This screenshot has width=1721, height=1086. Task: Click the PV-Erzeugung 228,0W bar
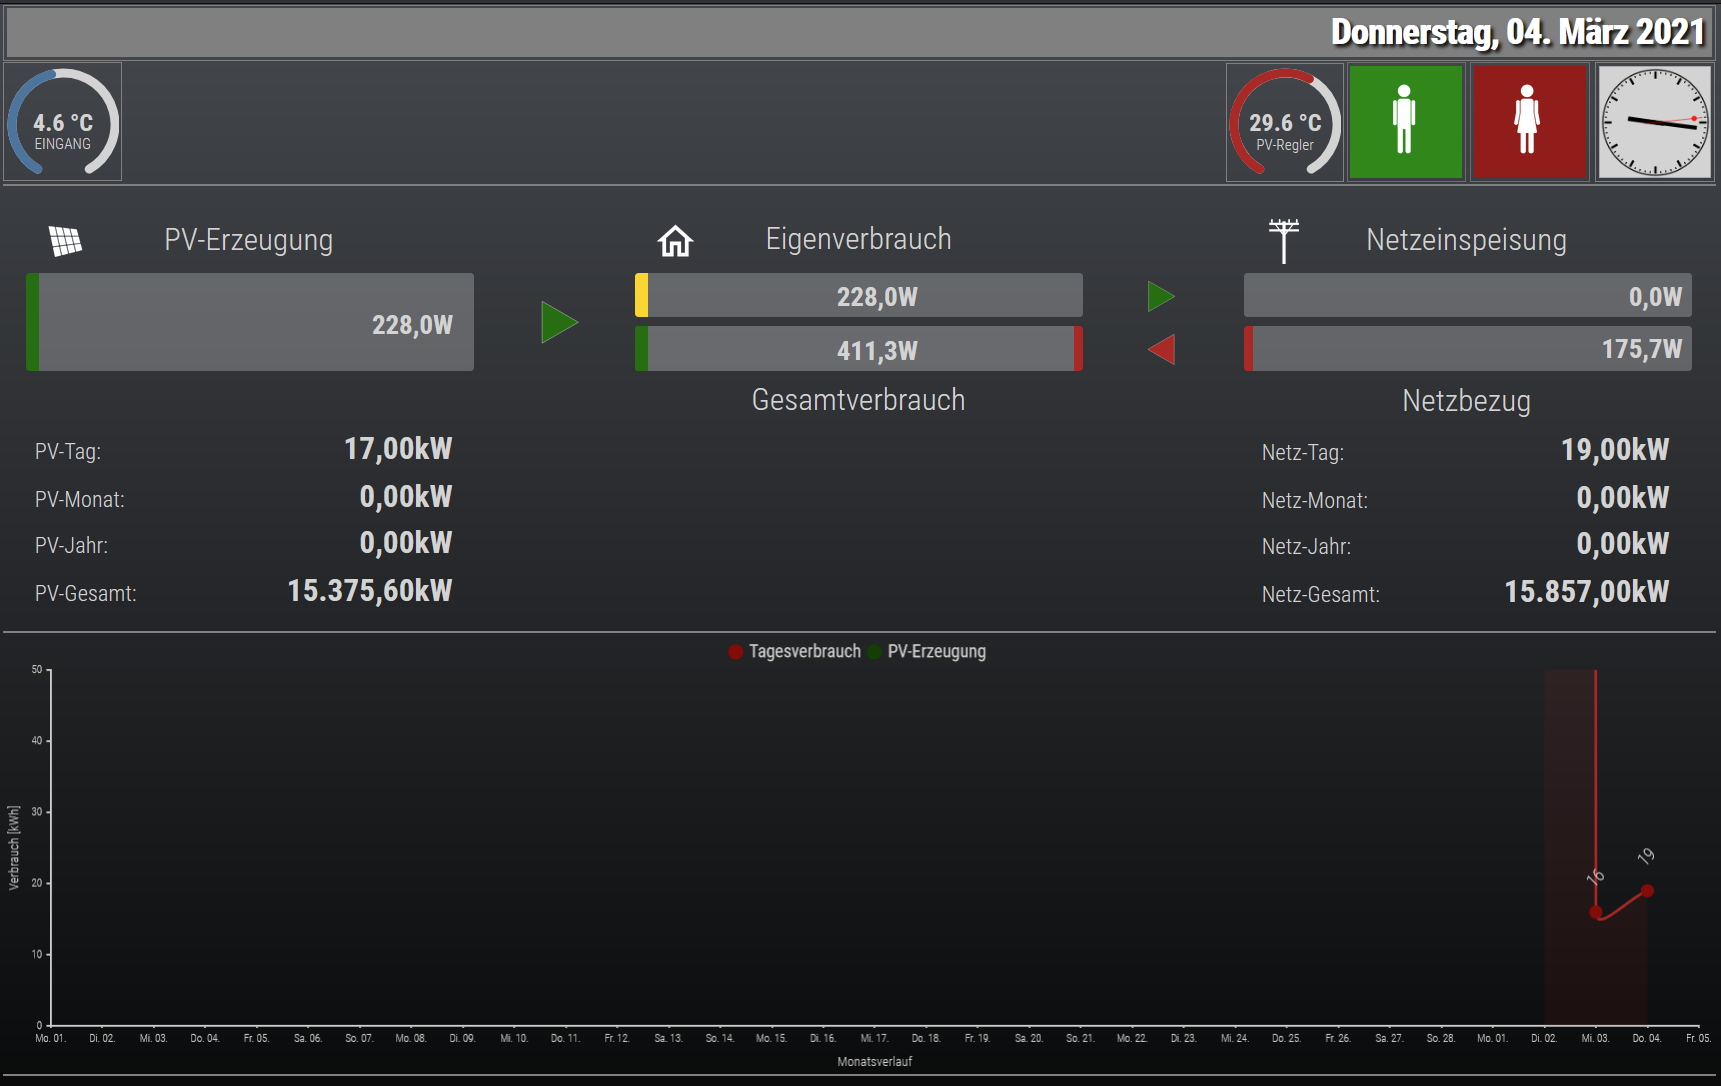pyautogui.click(x=250, y=323)
